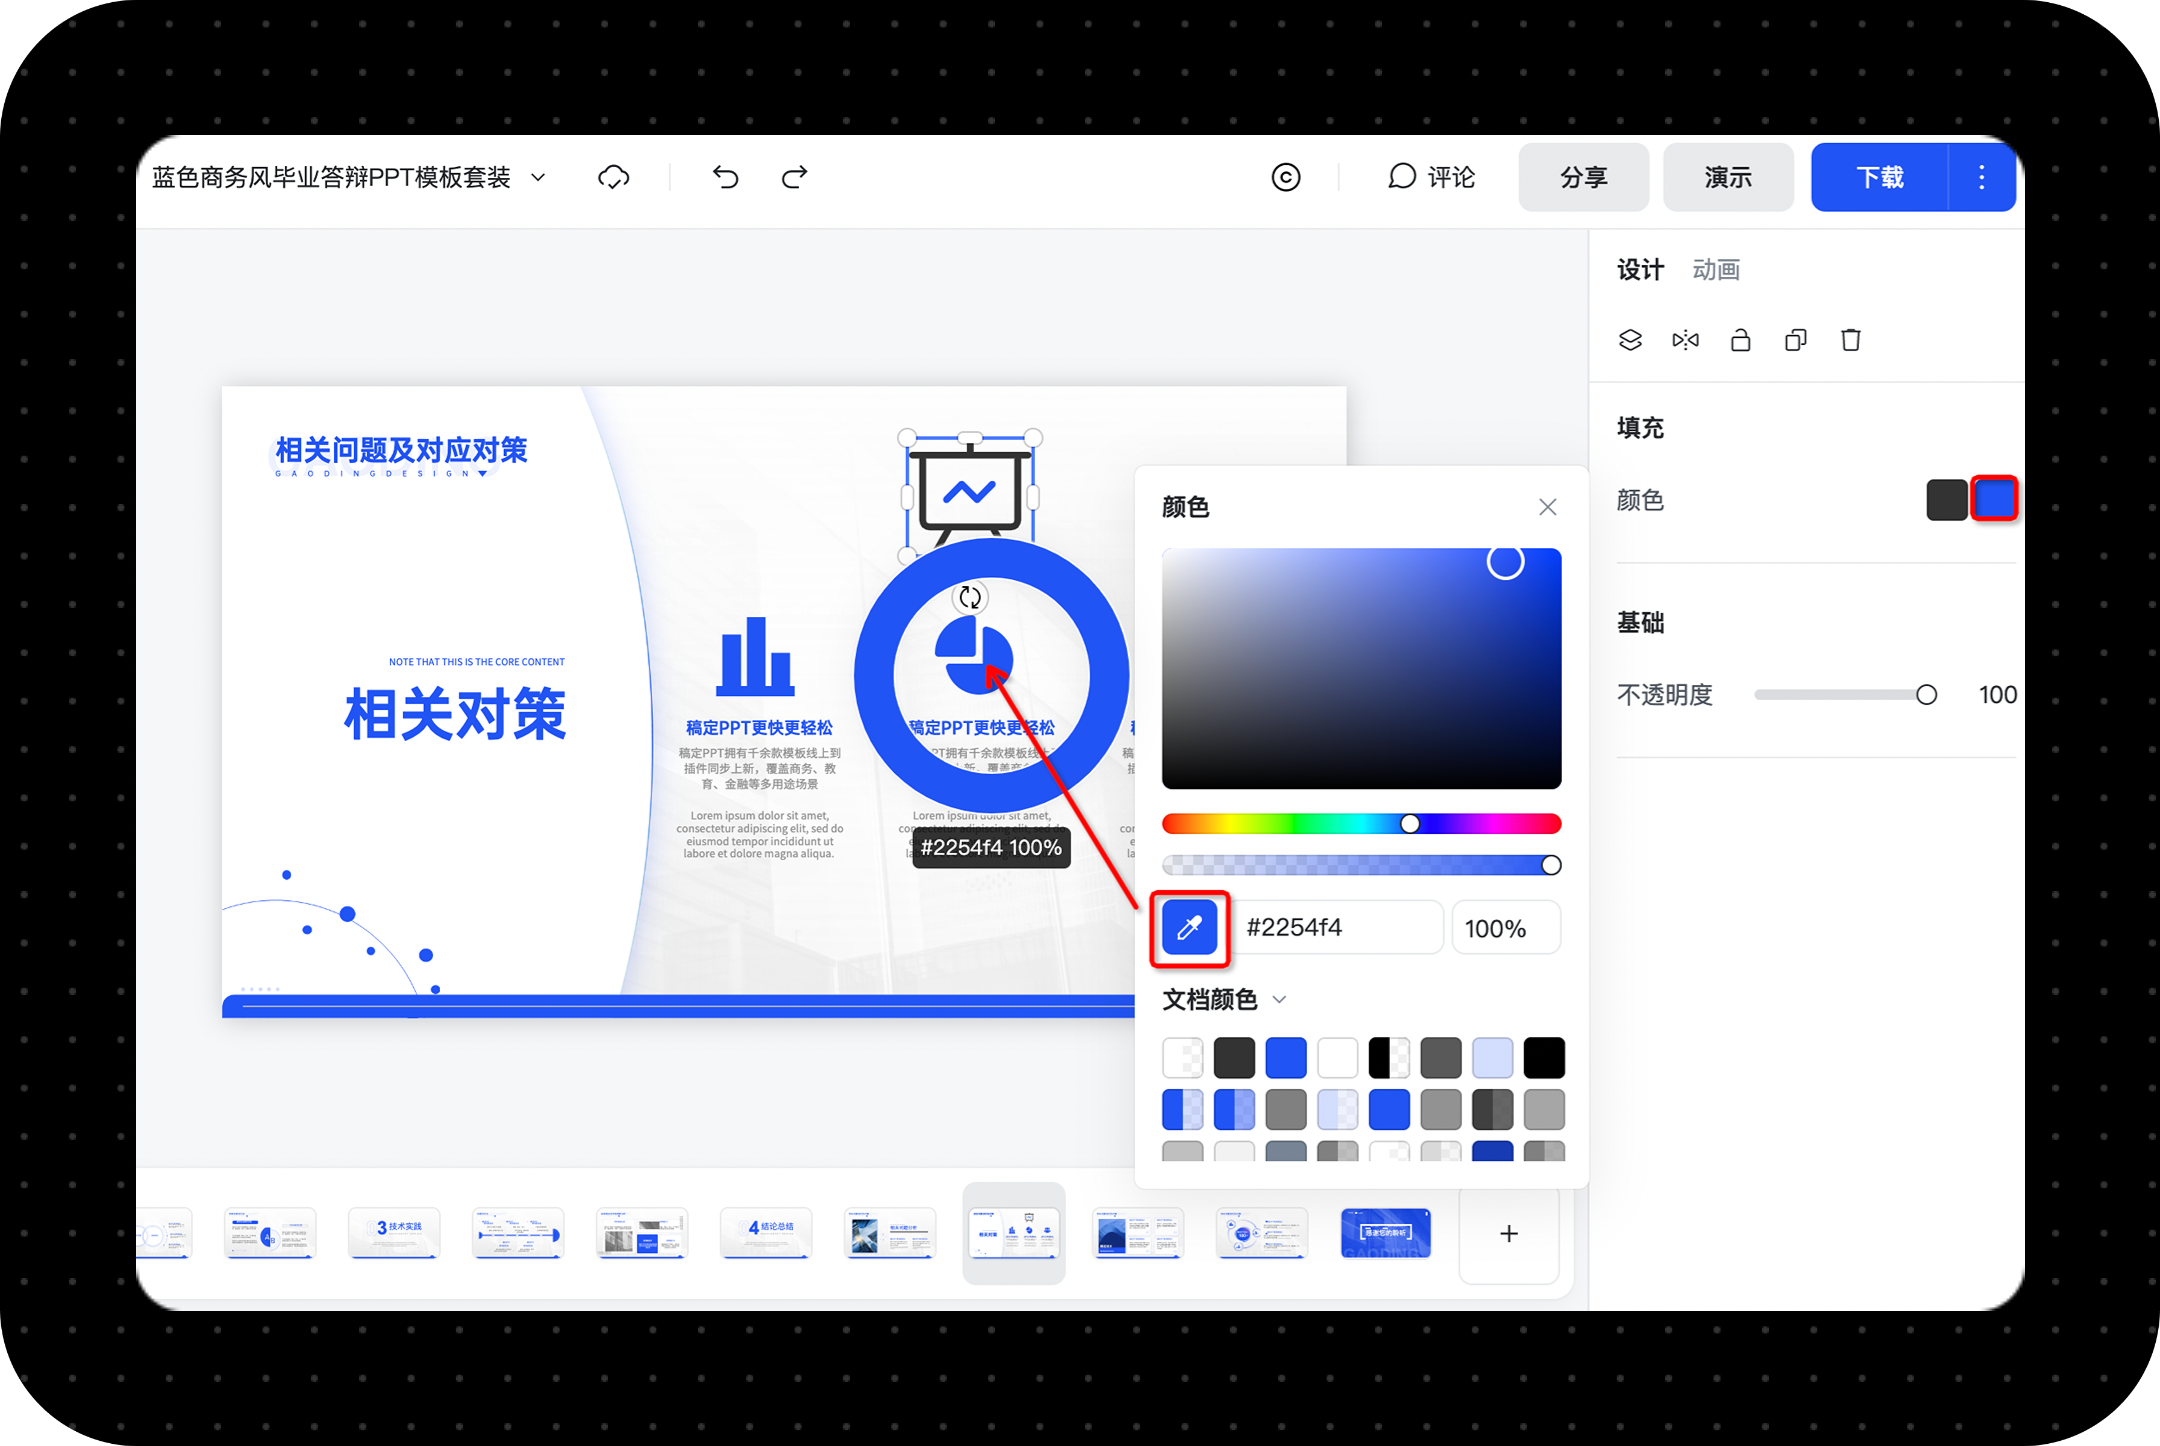This screenshot has height=1446, width=2160.
Task: Click the 不透明度 opacity slider handle
Action: click(x=1927, y=695)
